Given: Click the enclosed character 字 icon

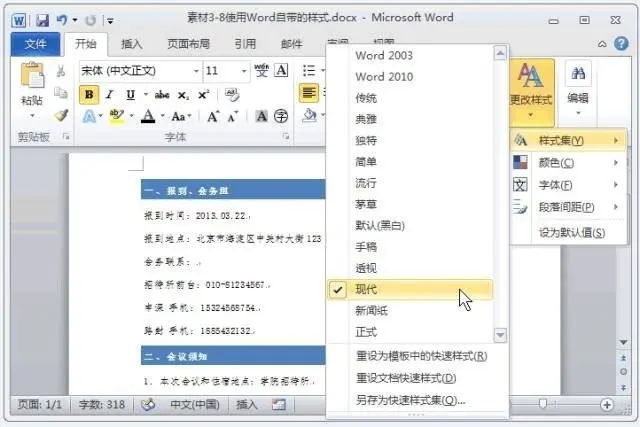Looking at the screenshot, I should click(x=281, y=116).
